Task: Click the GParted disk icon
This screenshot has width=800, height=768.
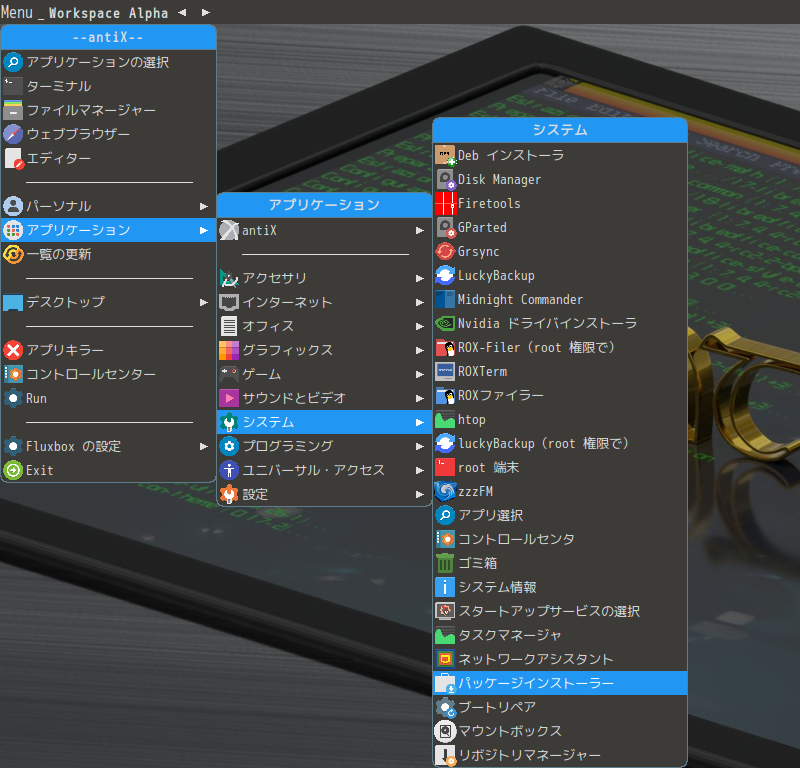Action: [x=445, y=227]
